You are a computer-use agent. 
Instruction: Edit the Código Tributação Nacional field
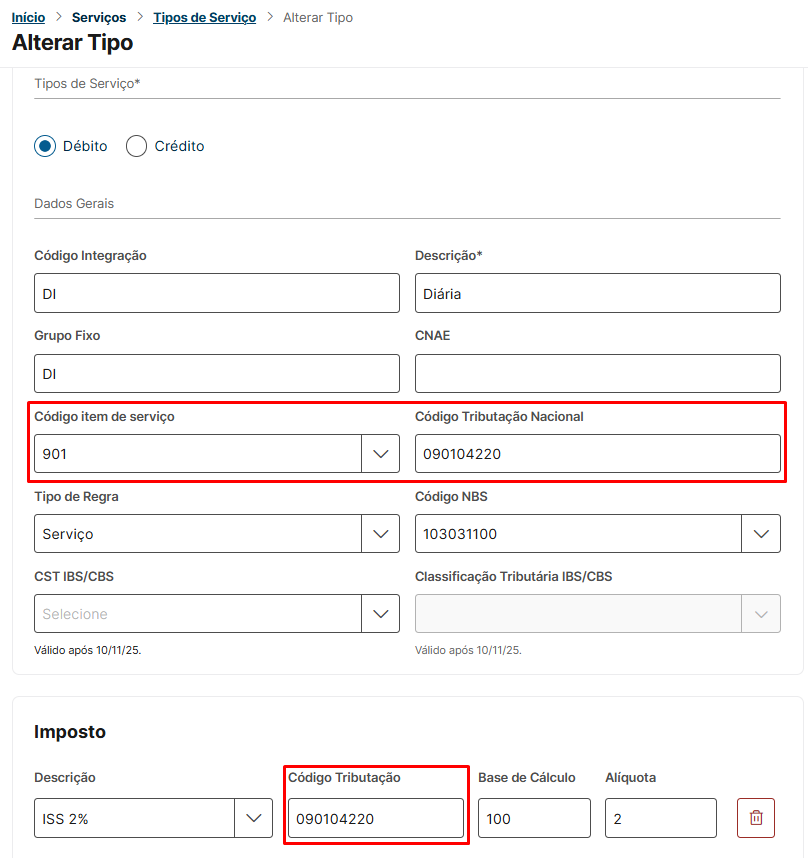[597, 454]
